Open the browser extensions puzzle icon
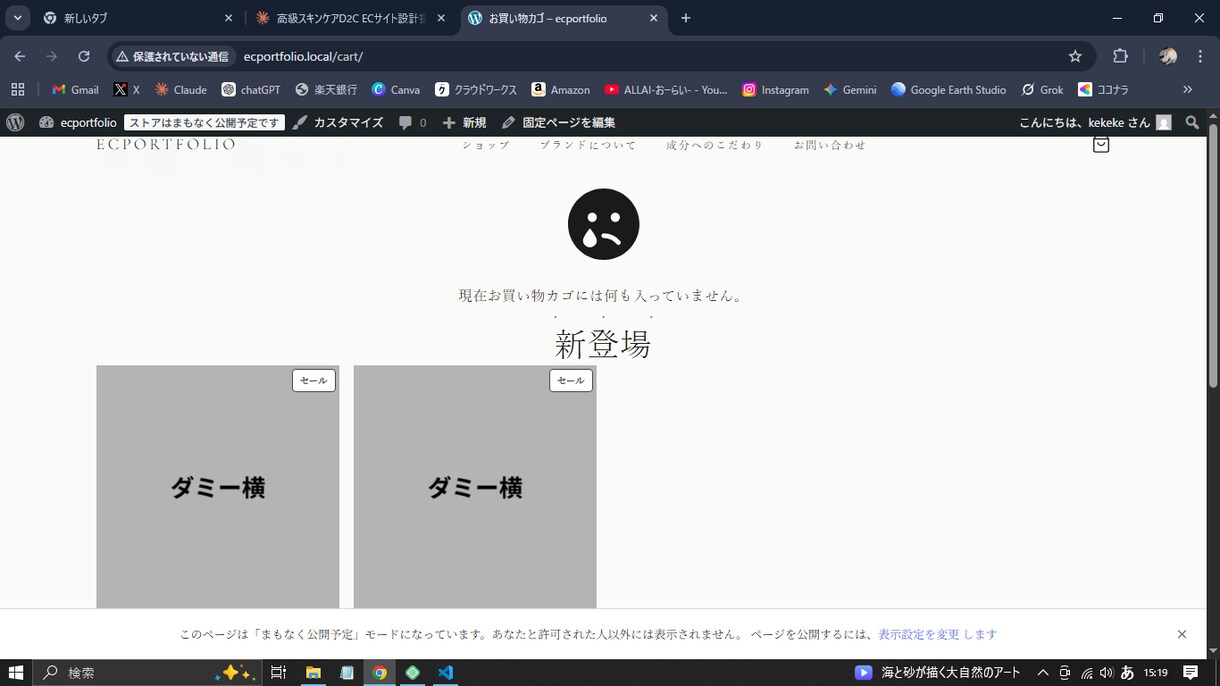The image size is (1220, 686). click(1120, 56)
